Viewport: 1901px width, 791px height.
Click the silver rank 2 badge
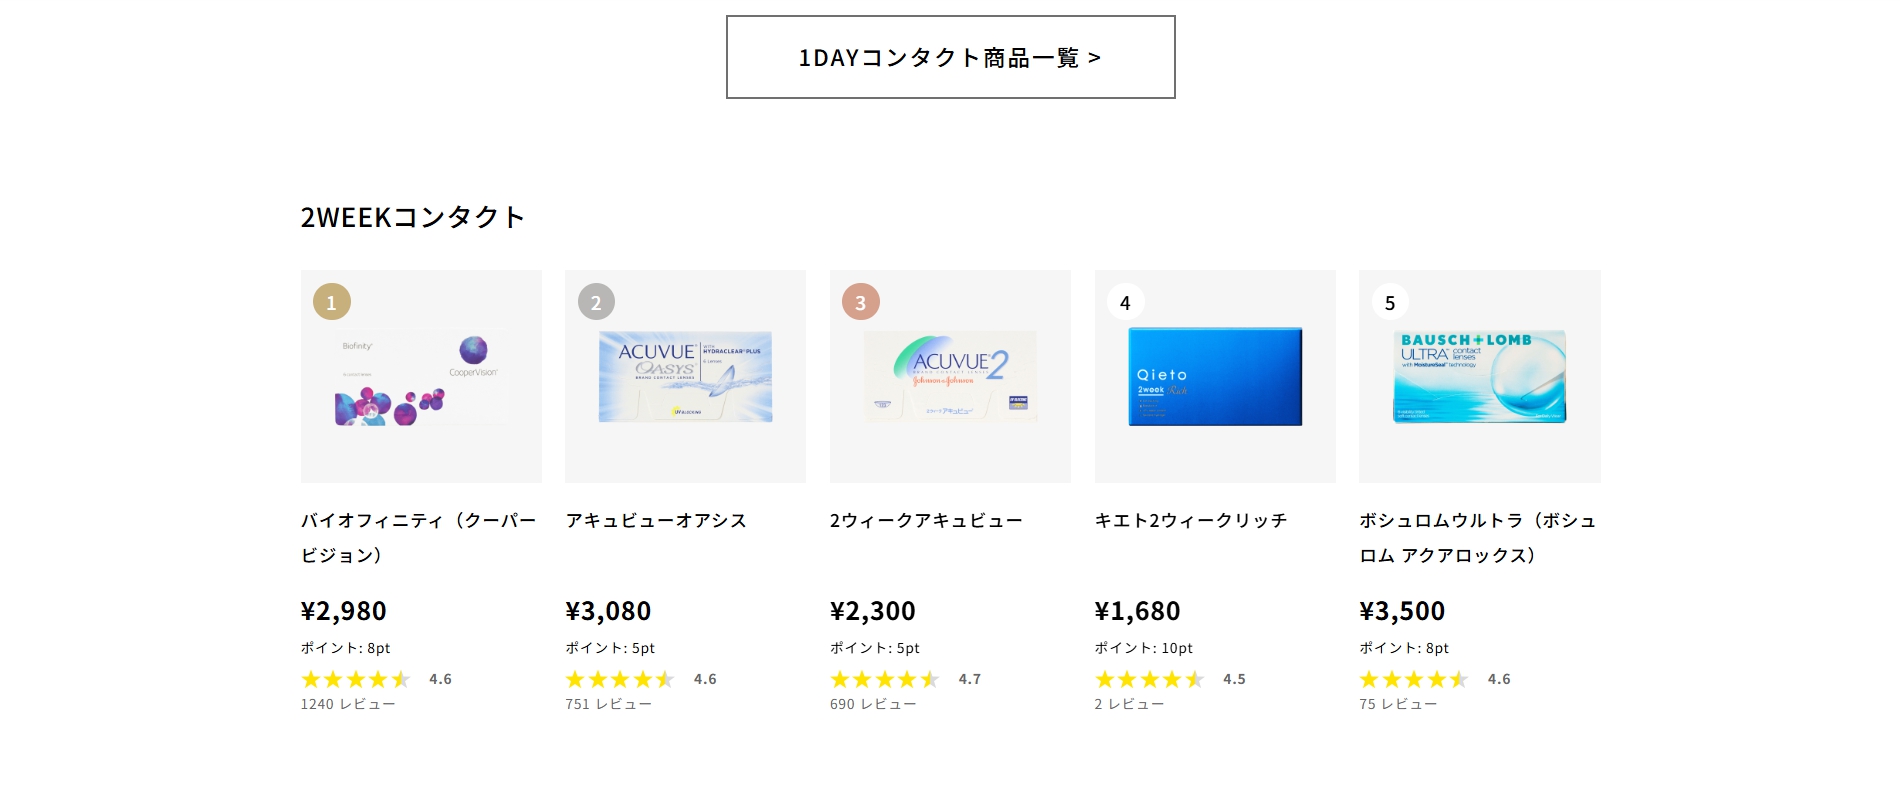(x=596, y=302)
